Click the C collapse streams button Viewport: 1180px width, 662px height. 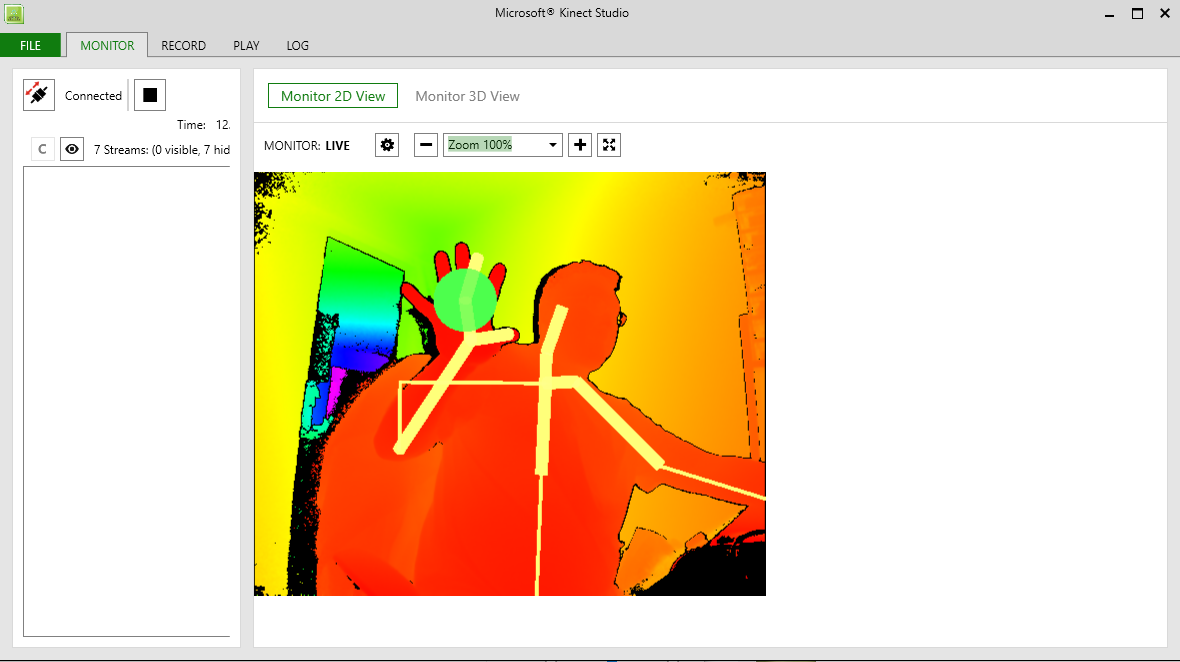coord(42,149)
